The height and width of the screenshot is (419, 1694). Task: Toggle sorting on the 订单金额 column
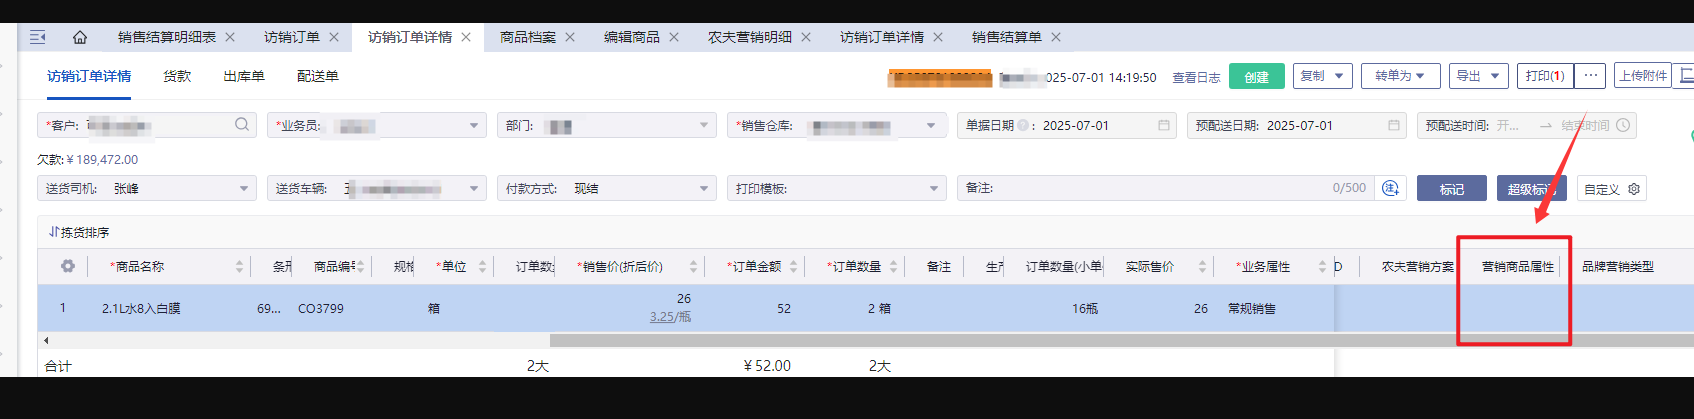pyautogui.click(x=793, y=267)
